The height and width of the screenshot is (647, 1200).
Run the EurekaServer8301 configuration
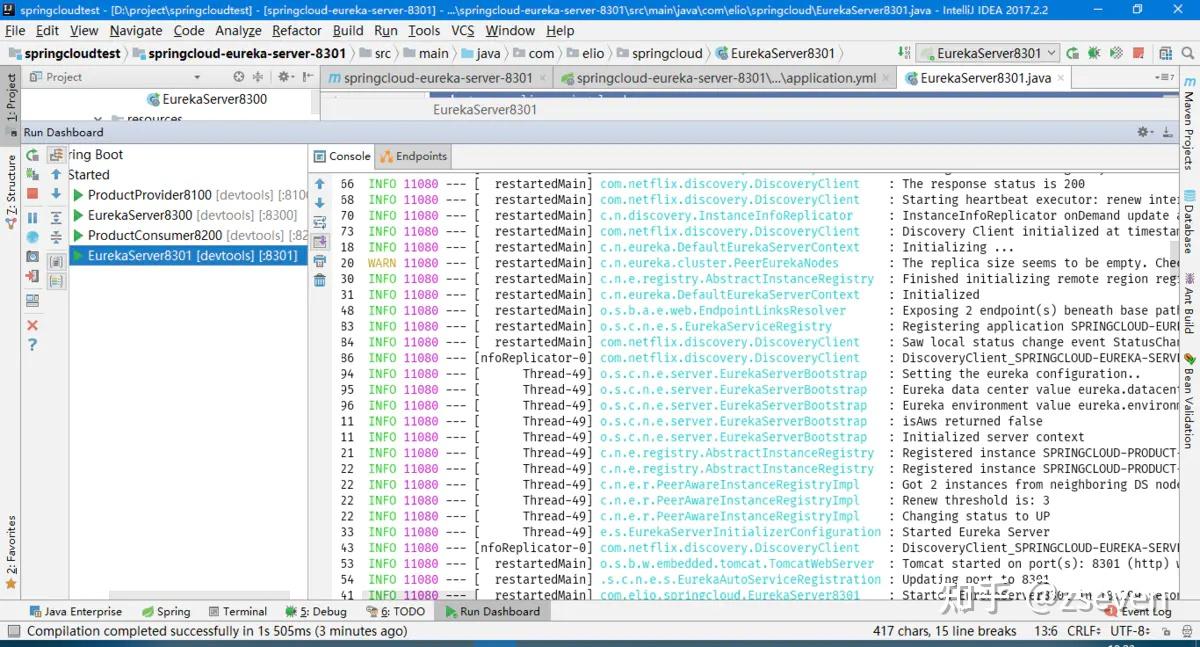pyautogui.click(x=1072, y=53)
